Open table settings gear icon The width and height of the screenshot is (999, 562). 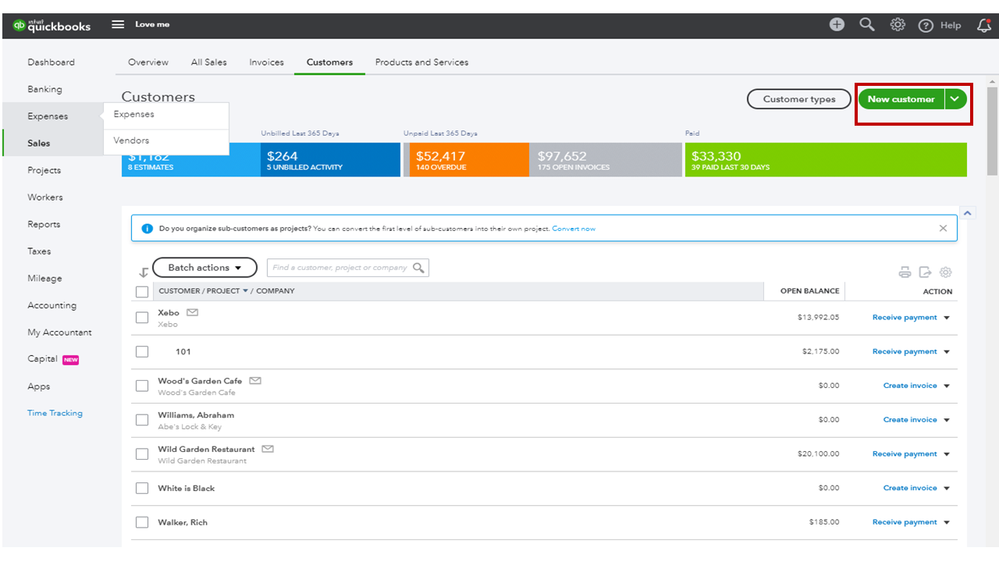click(x=945, y=272)
